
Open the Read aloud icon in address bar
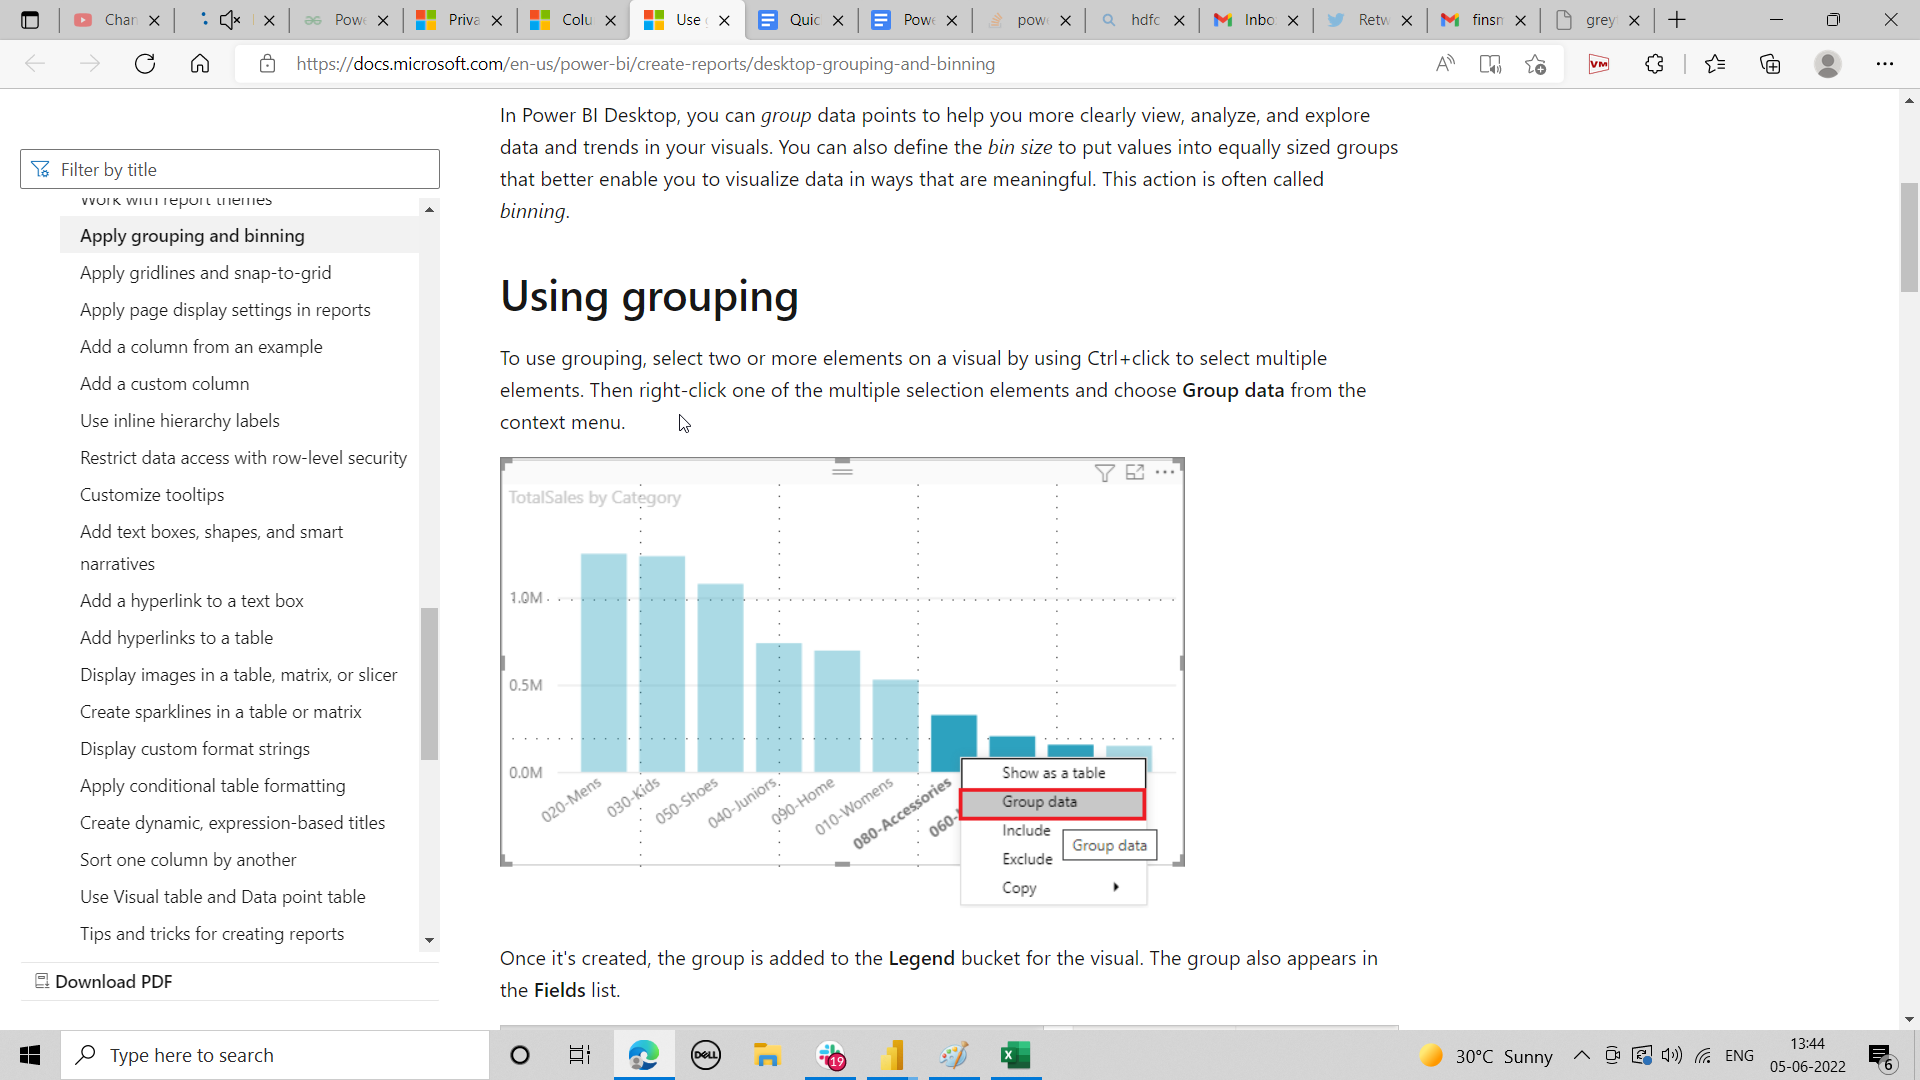1445,64
